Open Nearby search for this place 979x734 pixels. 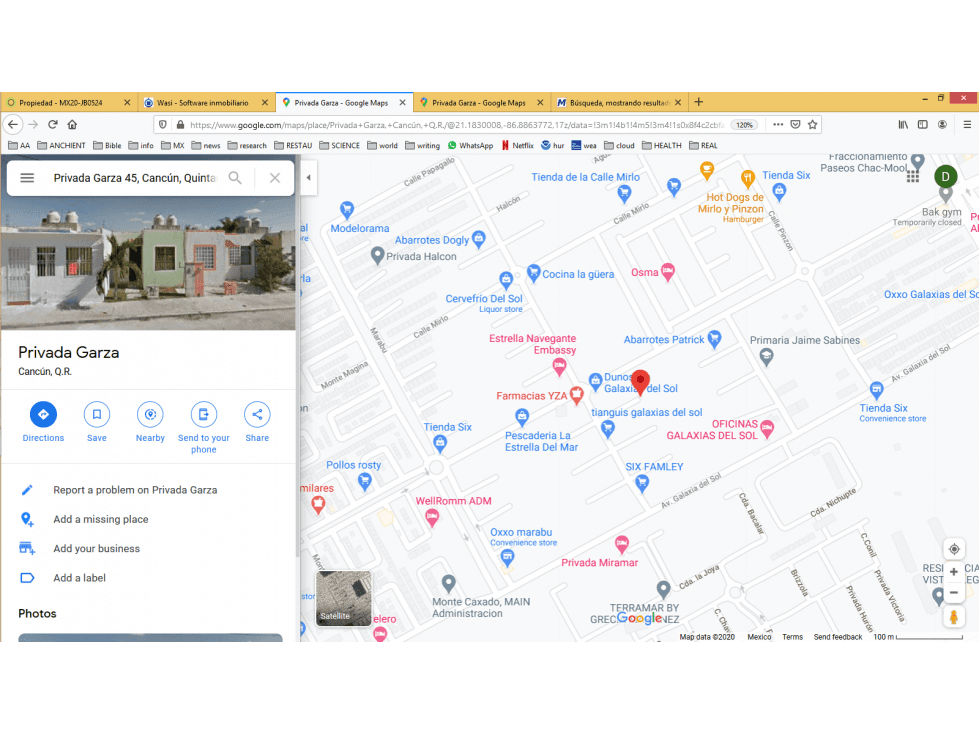150,414
